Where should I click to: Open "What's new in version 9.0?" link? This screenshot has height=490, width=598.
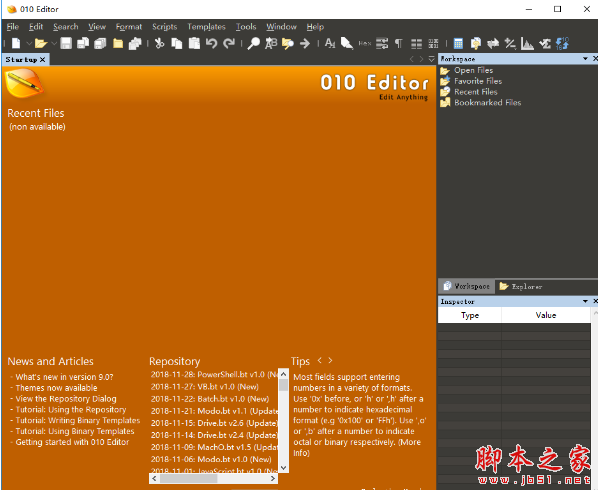pos(64,377)
